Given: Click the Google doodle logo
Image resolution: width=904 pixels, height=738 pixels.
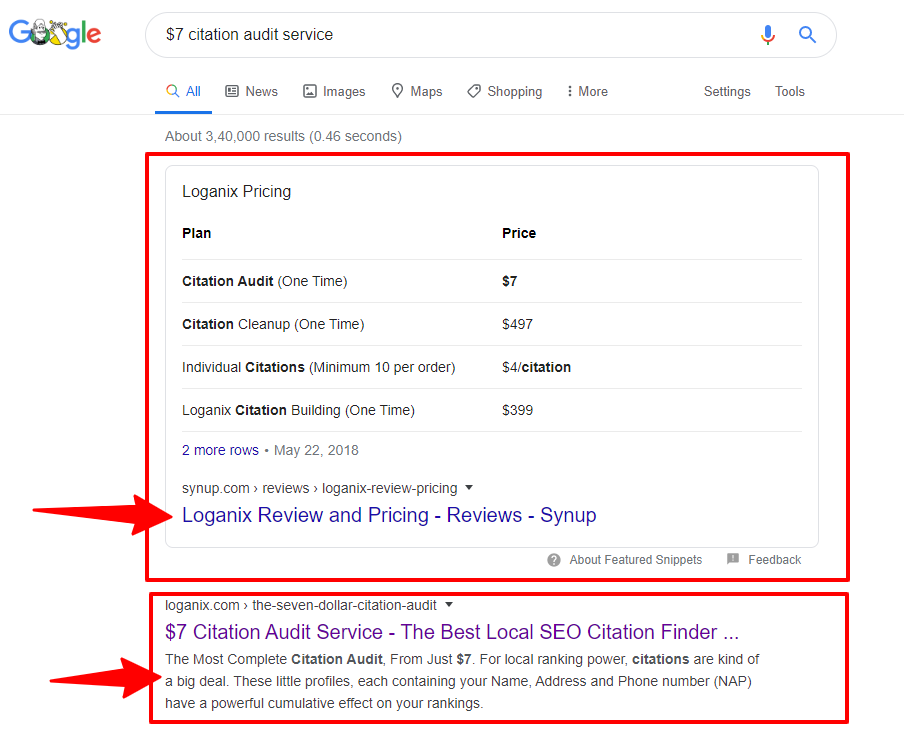Looking at the screenshot, I should pyautogui.click(x=55, y=33).
